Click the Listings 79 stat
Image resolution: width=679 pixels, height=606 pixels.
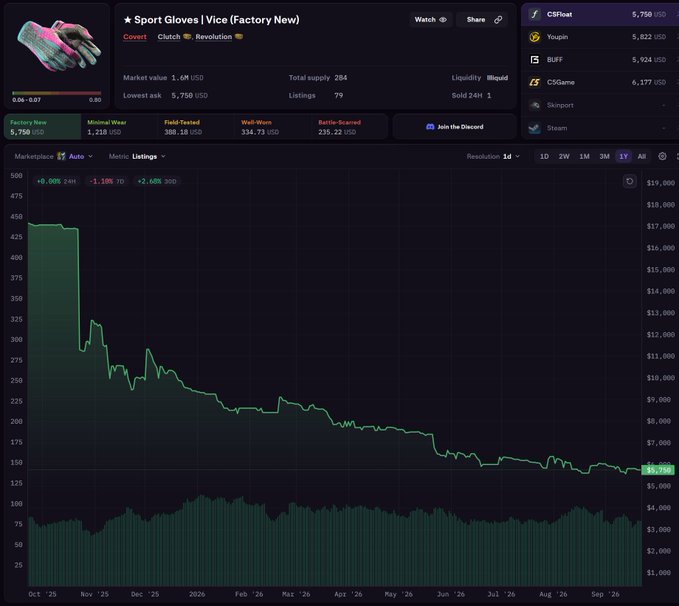pyautogui.click(x=316, y=96)
